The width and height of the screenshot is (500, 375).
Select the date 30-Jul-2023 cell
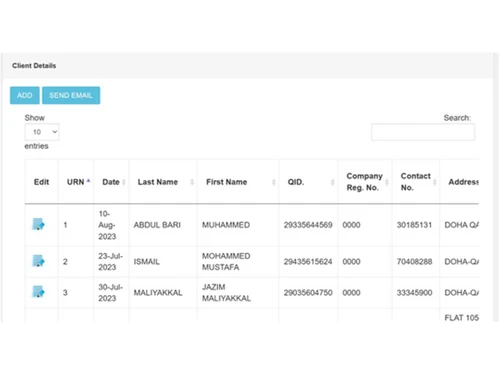[x=111, y=293]
